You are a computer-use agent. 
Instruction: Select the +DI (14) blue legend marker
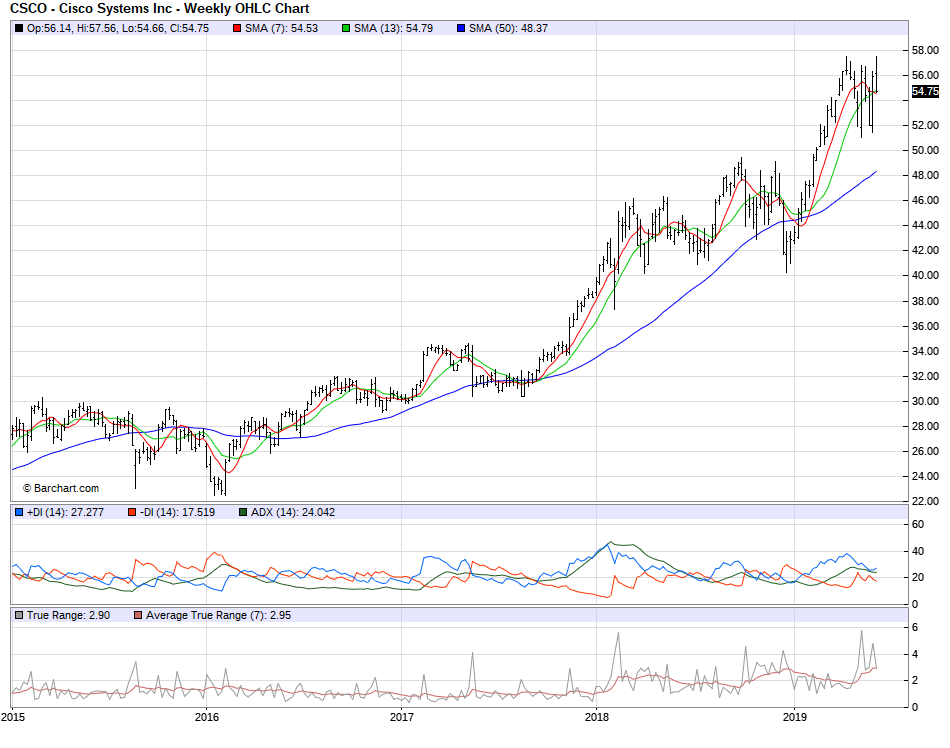pos(19,512)
